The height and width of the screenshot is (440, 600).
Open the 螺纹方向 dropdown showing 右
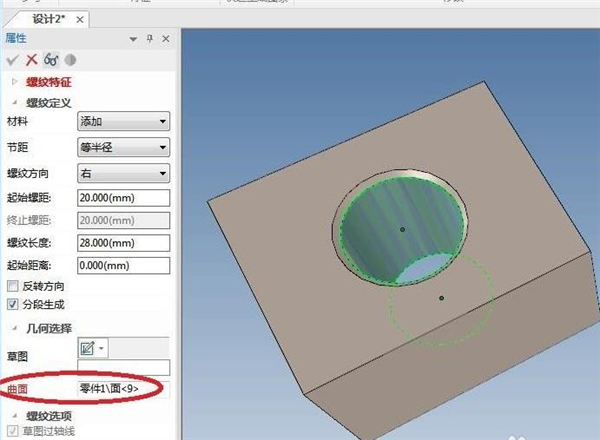(123, 173)
